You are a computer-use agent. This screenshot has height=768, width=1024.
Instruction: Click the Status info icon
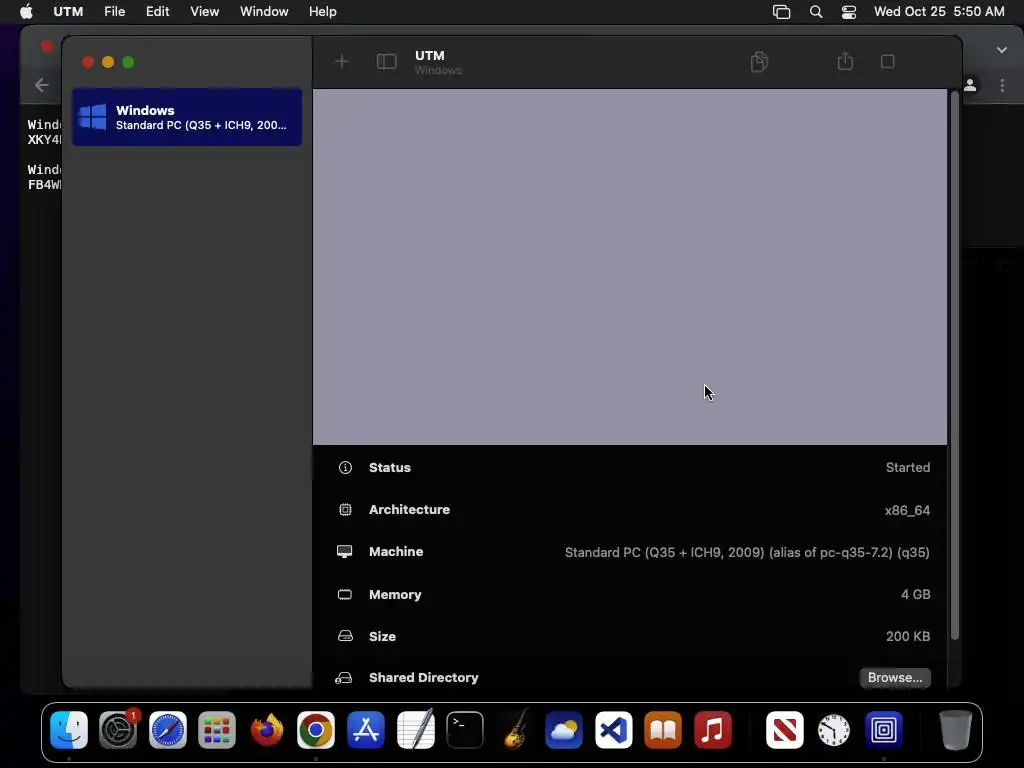345,468
